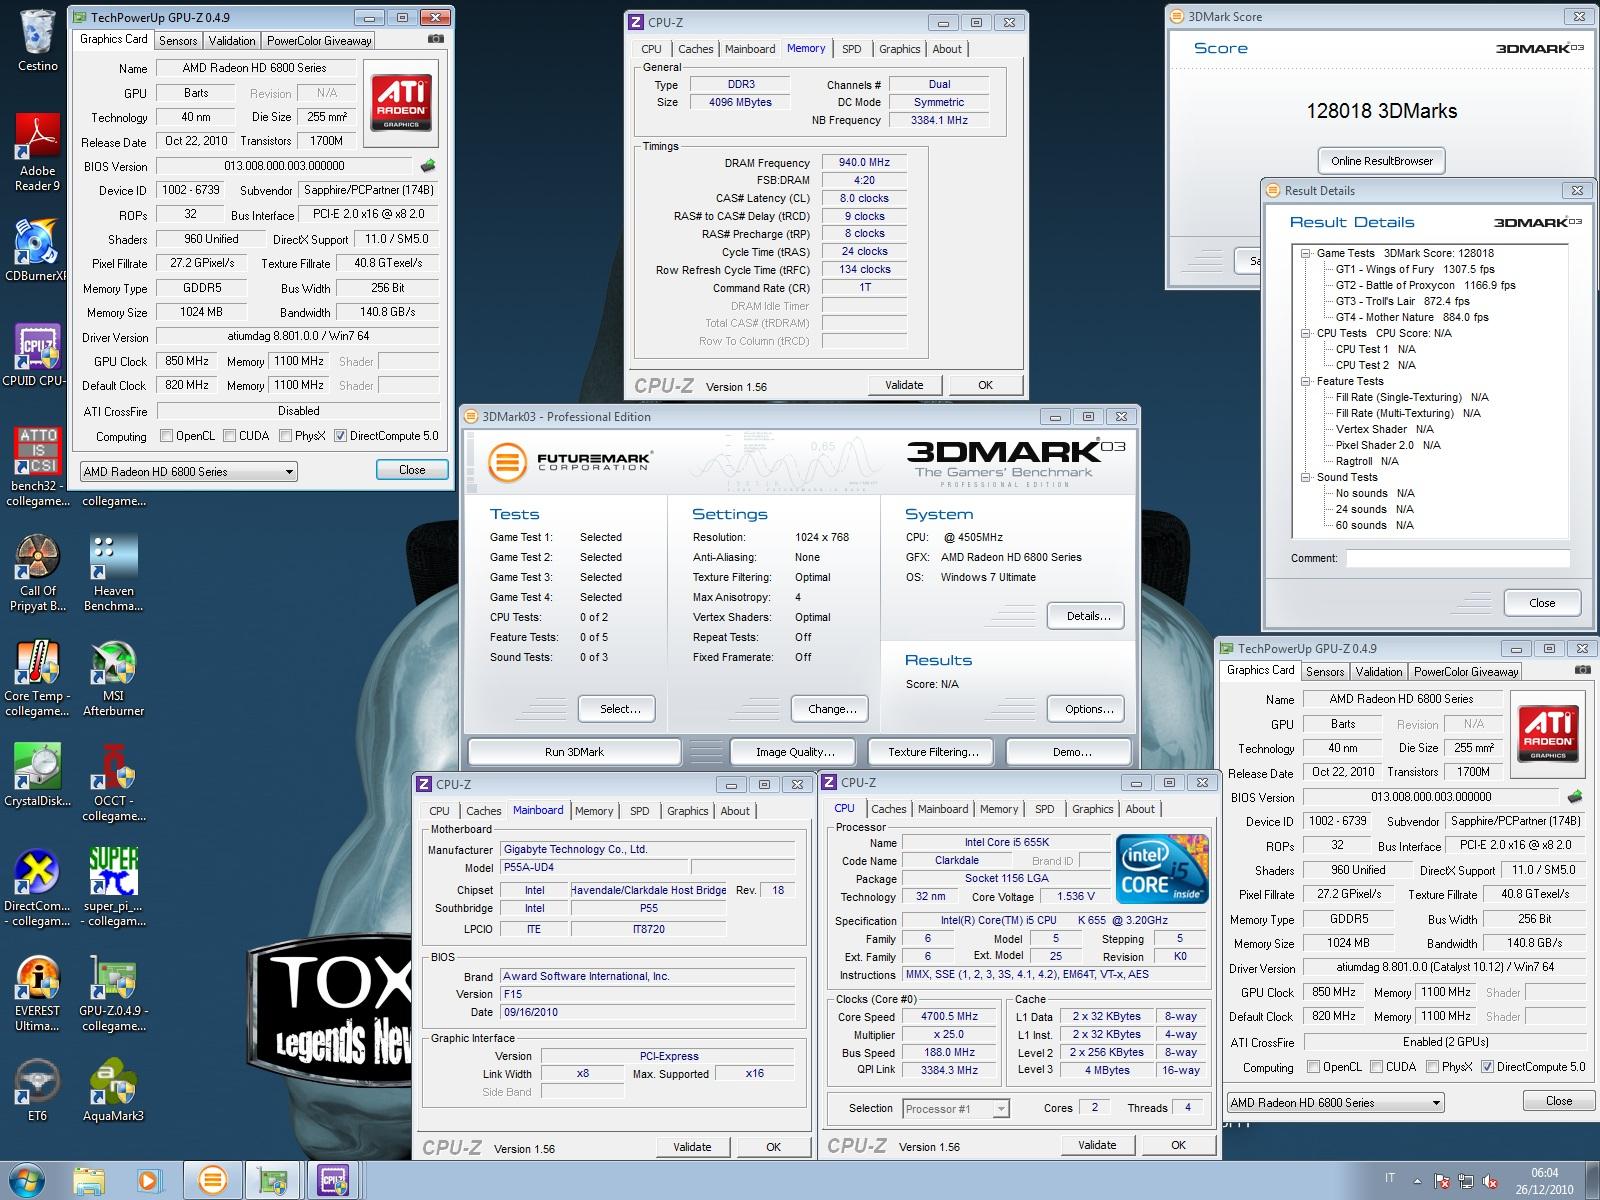Switch to SPD tab in memory CPU-Z
Screen dimensions: 1600x1200
tap(851, 49)
